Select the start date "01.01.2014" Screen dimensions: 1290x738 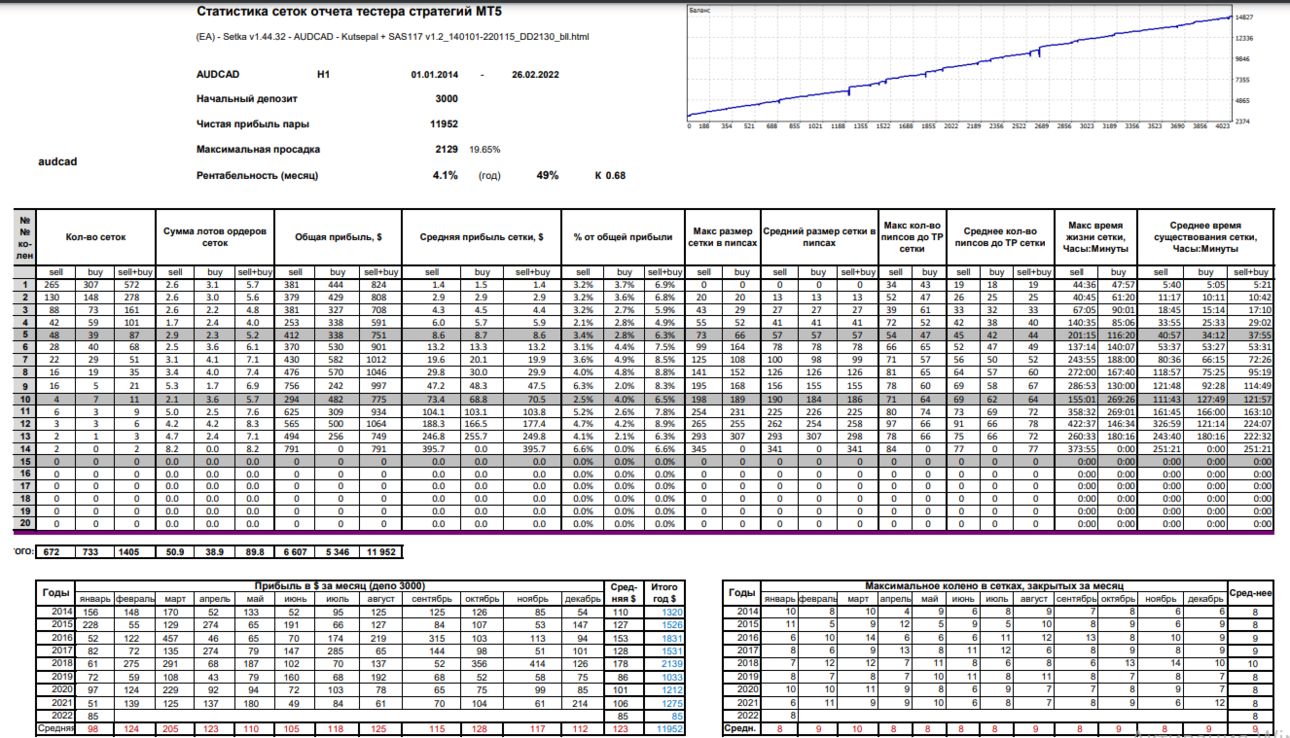tap(435, 75)
